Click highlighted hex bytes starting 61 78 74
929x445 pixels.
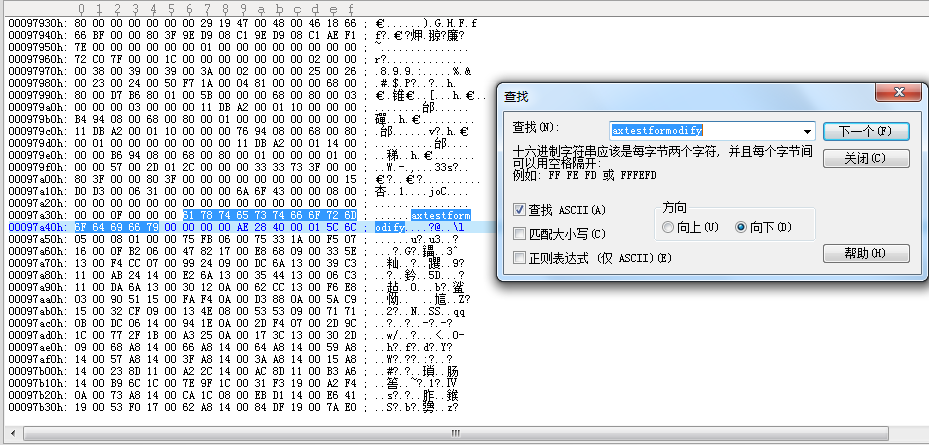pyautogui.click(x=270, y=215)
